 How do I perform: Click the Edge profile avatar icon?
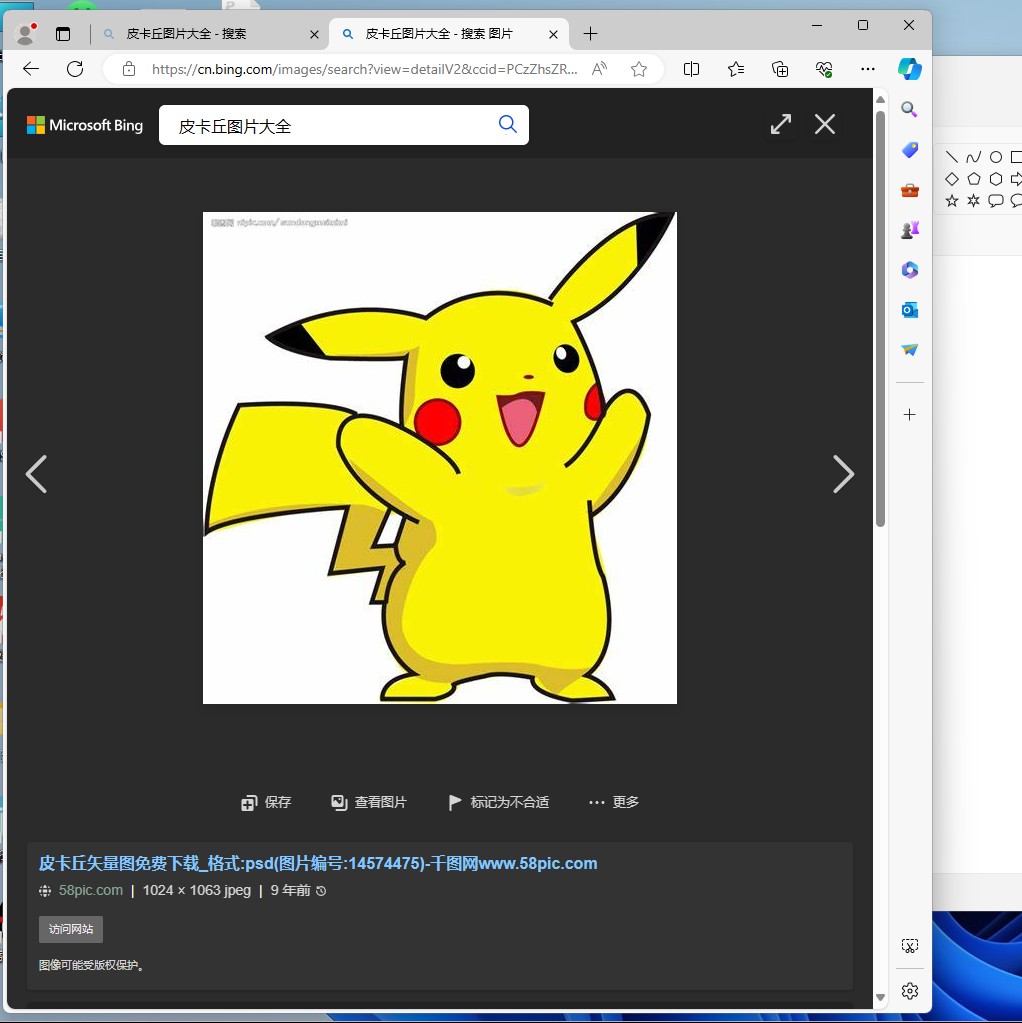coord(25,34)
